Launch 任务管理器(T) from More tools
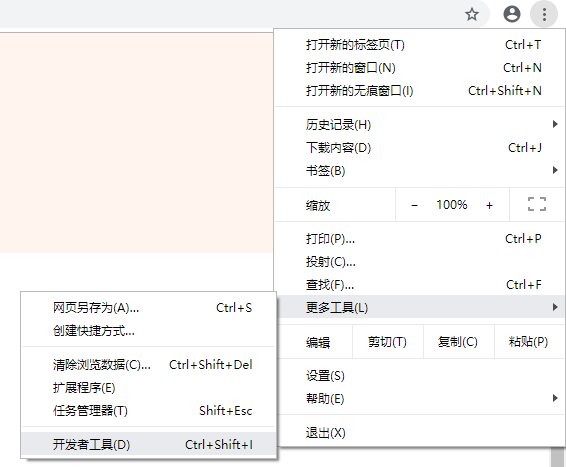Screen dimensions: 566x467 [x=148, y=410]
